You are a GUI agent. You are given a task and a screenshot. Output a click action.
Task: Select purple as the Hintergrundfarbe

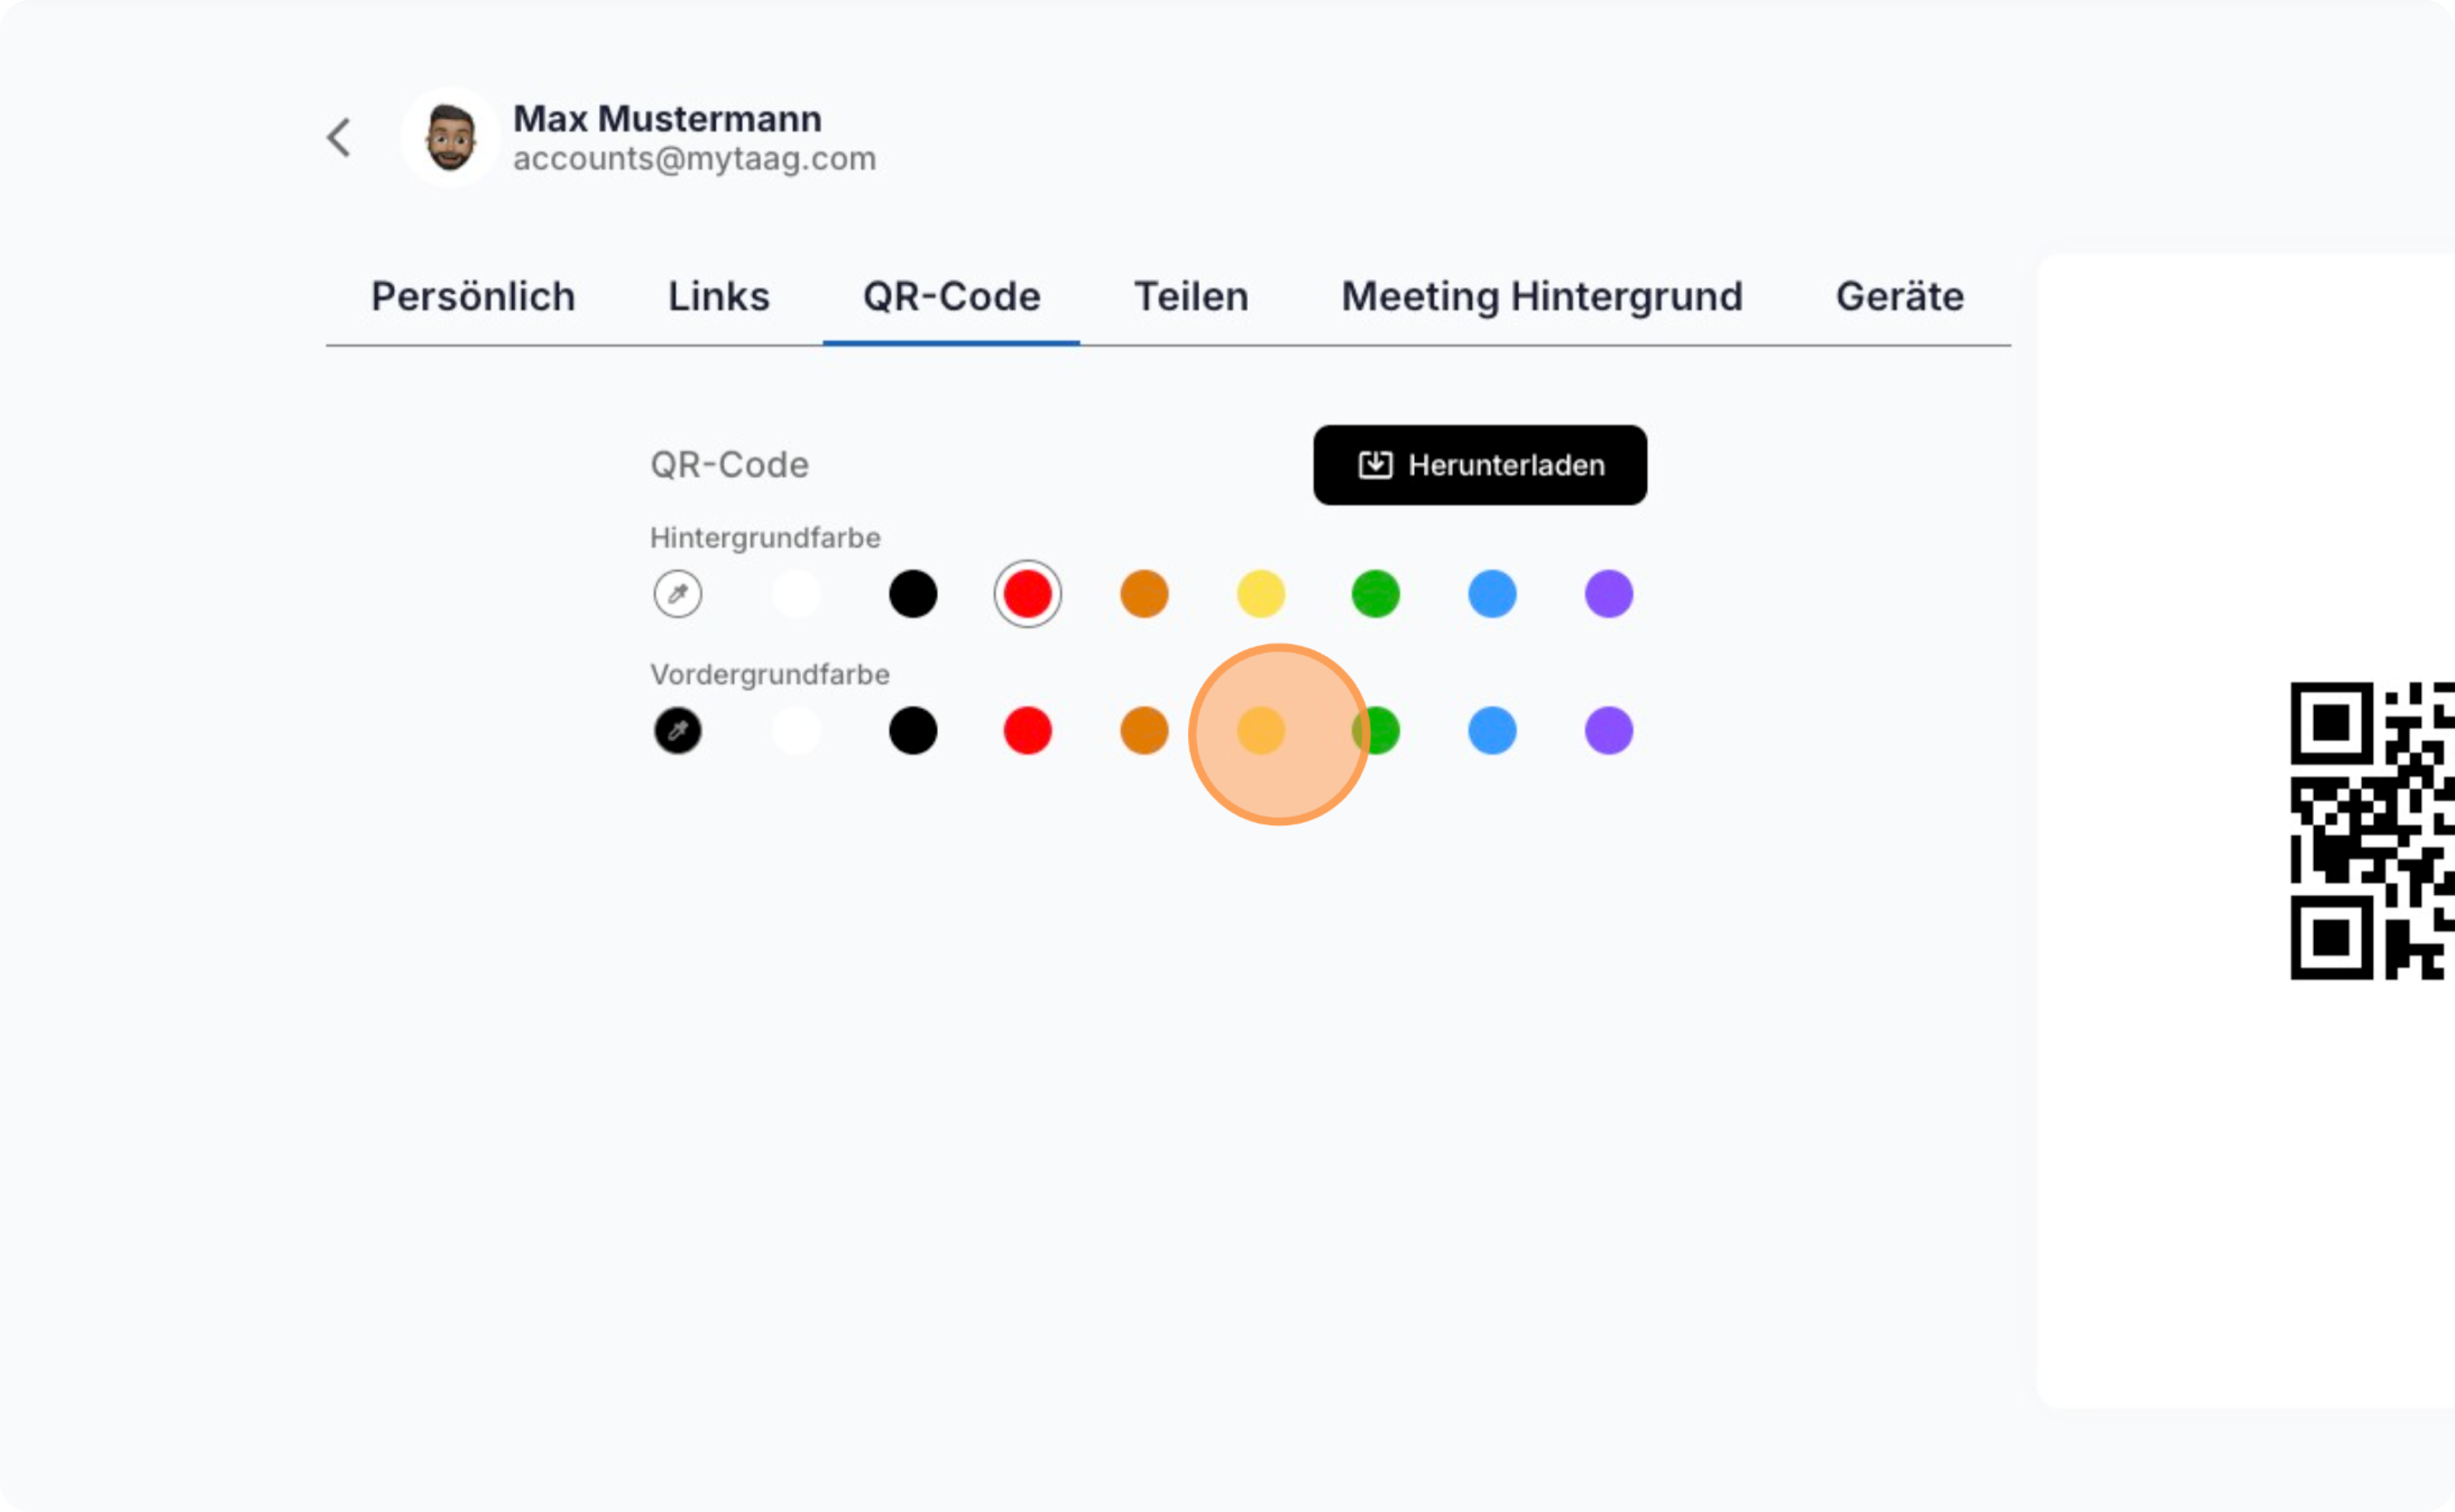[x=1609, y=594]
